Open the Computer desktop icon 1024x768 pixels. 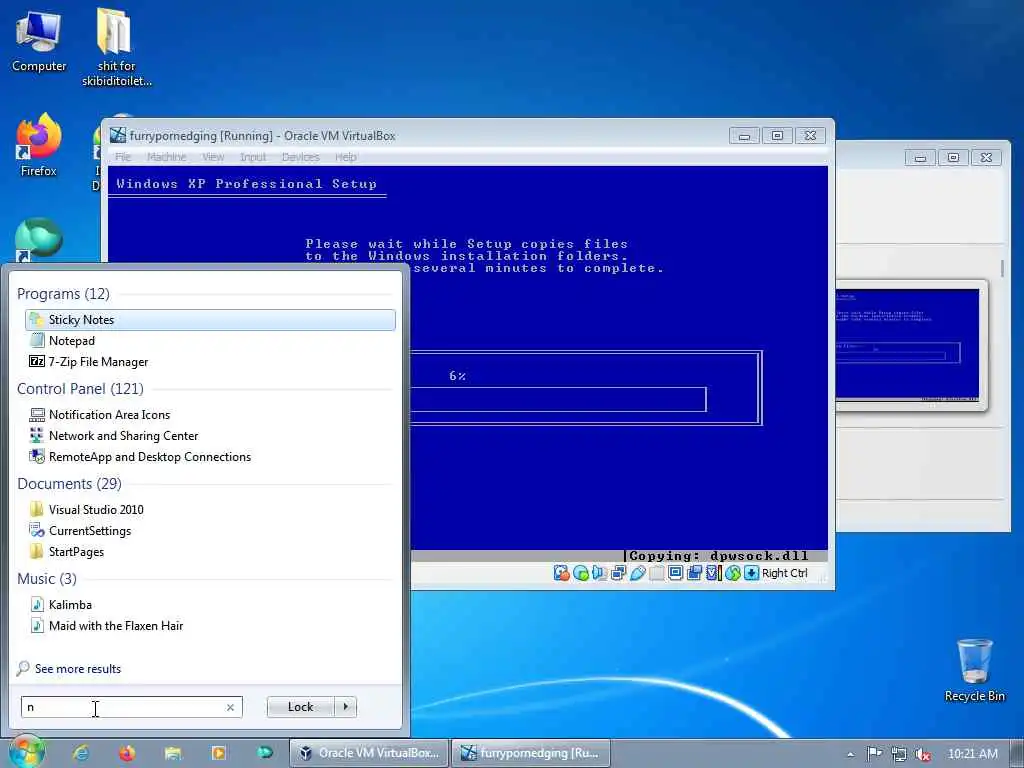pyautogui.click(x=39, y=41)
